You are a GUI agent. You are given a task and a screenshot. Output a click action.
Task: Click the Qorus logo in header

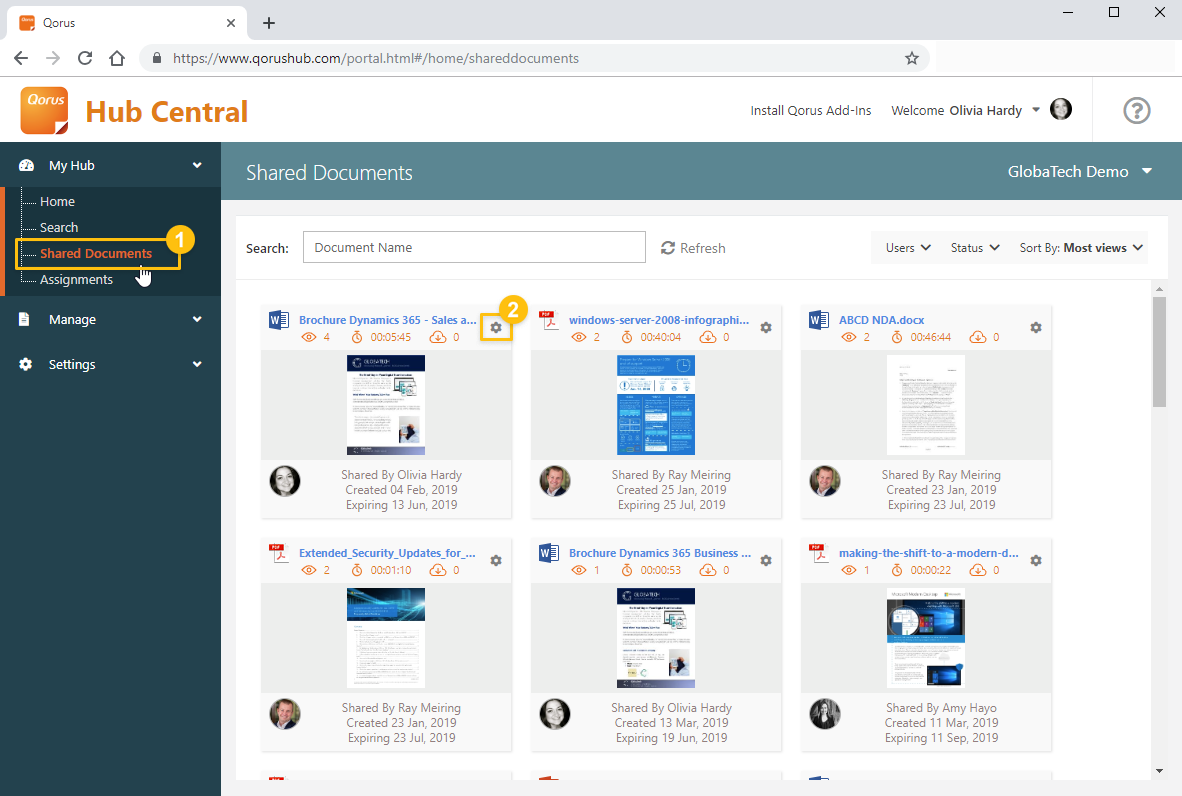tap(44, 110)
